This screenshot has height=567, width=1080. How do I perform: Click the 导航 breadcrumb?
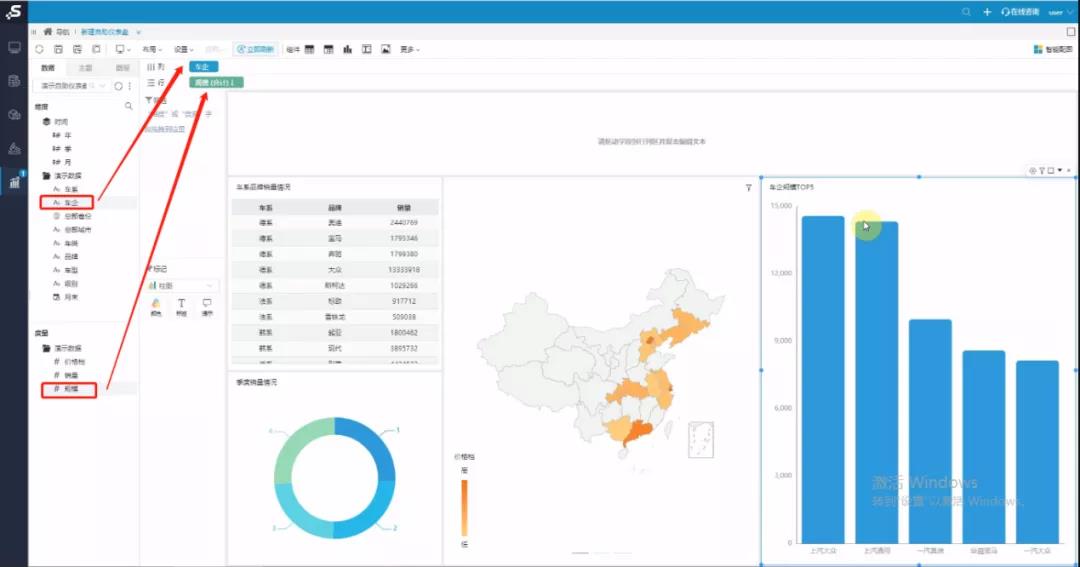pyautogui.click(x=63, y=32)
